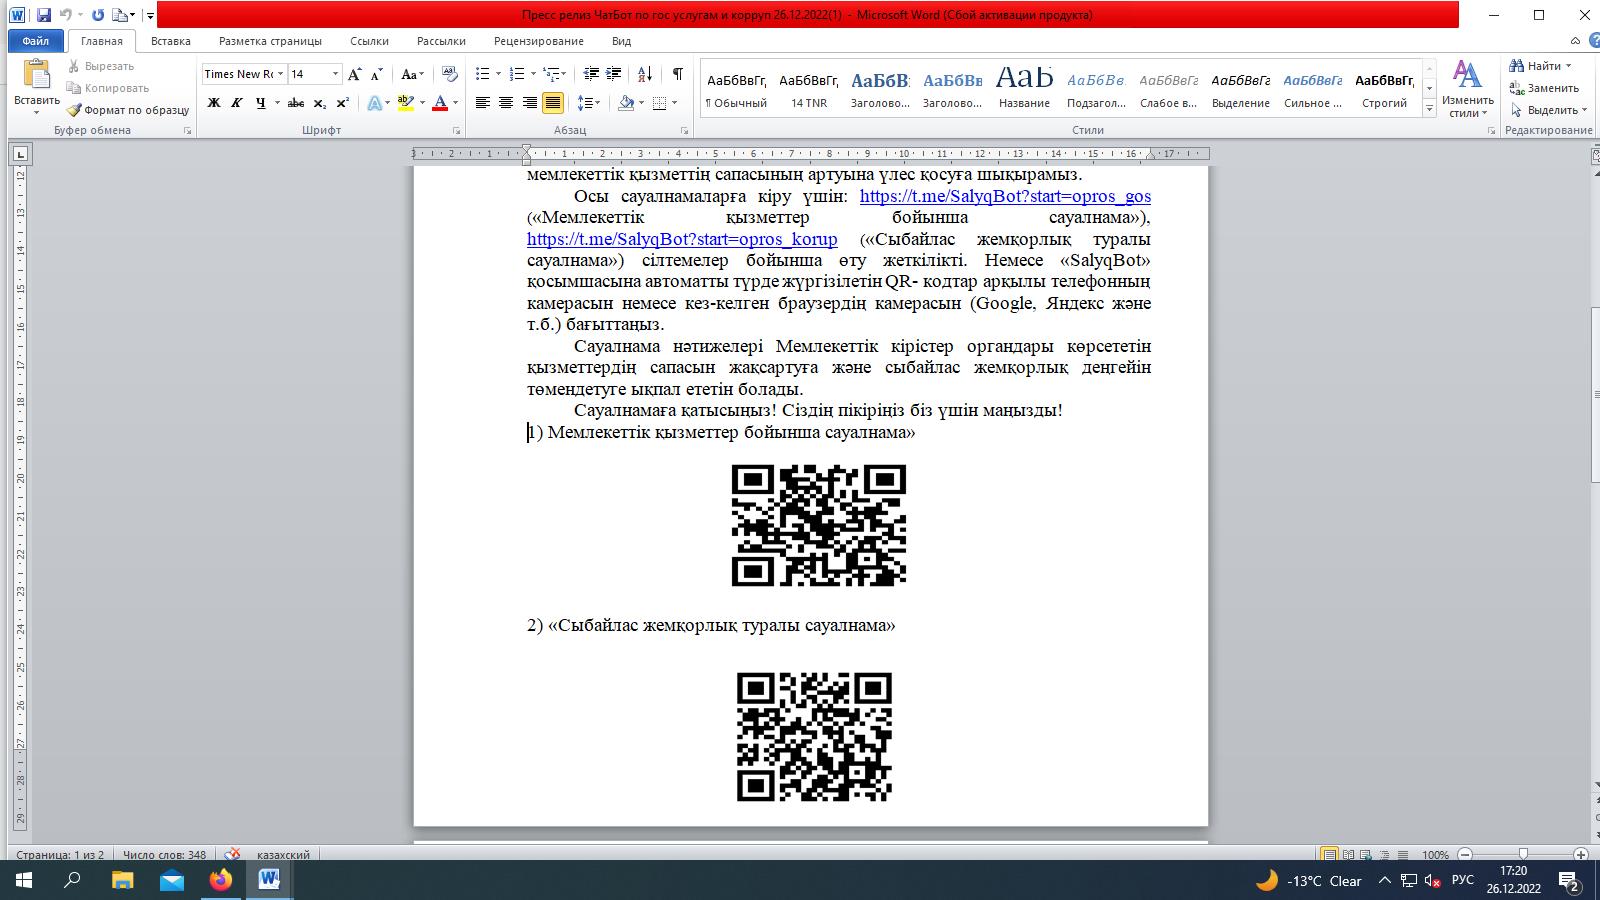Click the Numbering list icon

[517, 74]
